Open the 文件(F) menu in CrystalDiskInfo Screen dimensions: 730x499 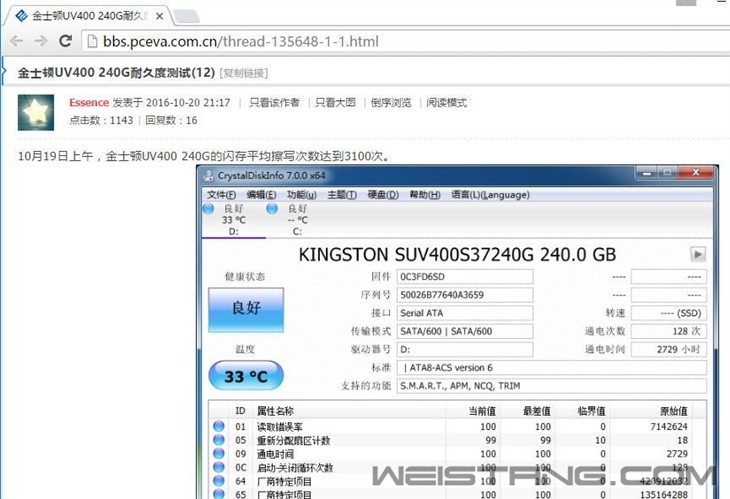tap(221, 195)
